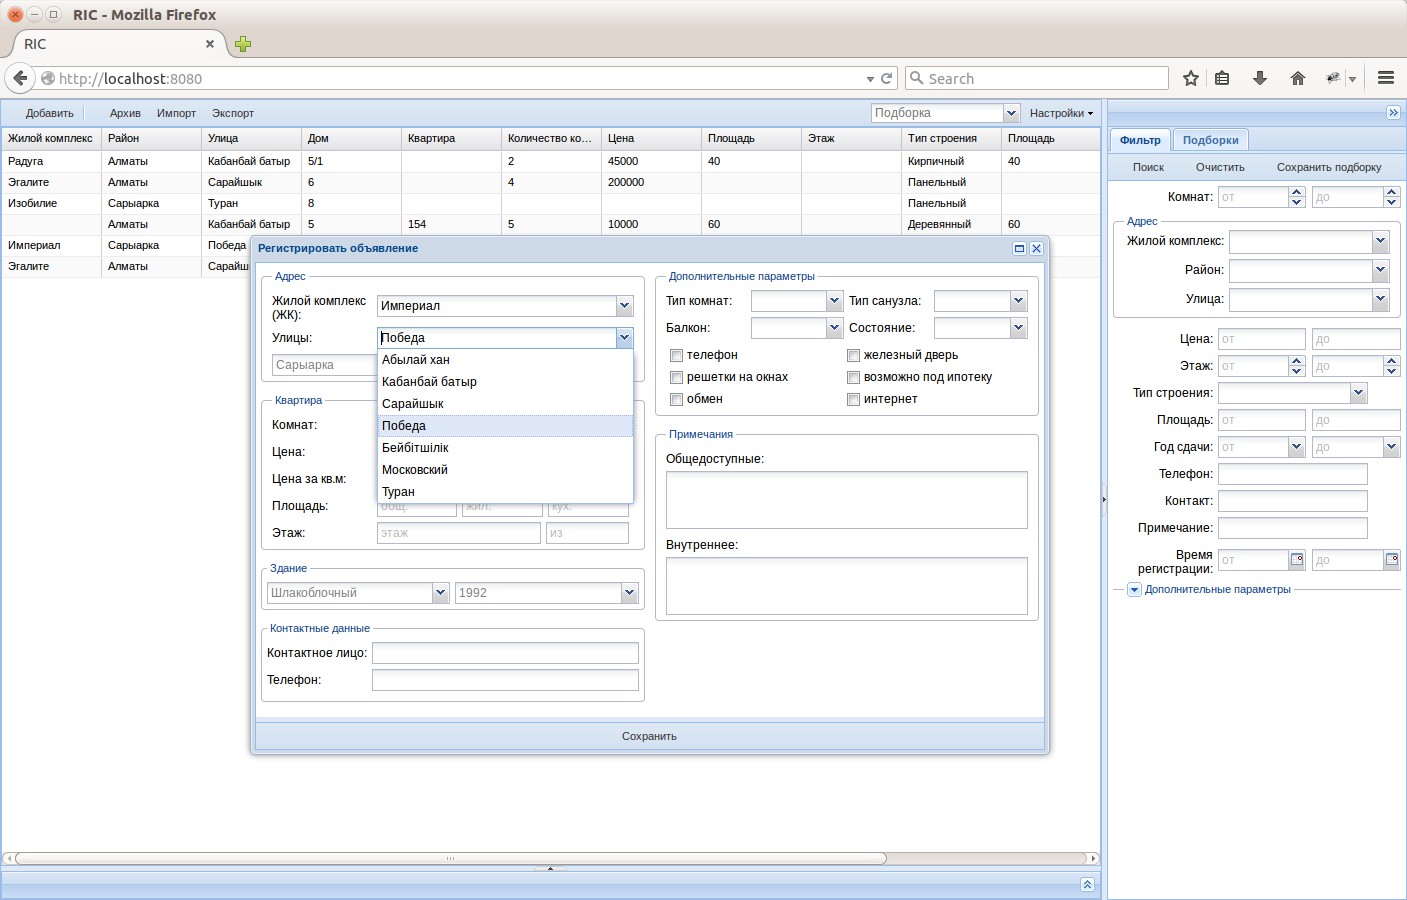The height and width of the screenshot is (900, 1407).
Task: Open the Firefox downloads arrow icon
Action: tap(1260, 78)
